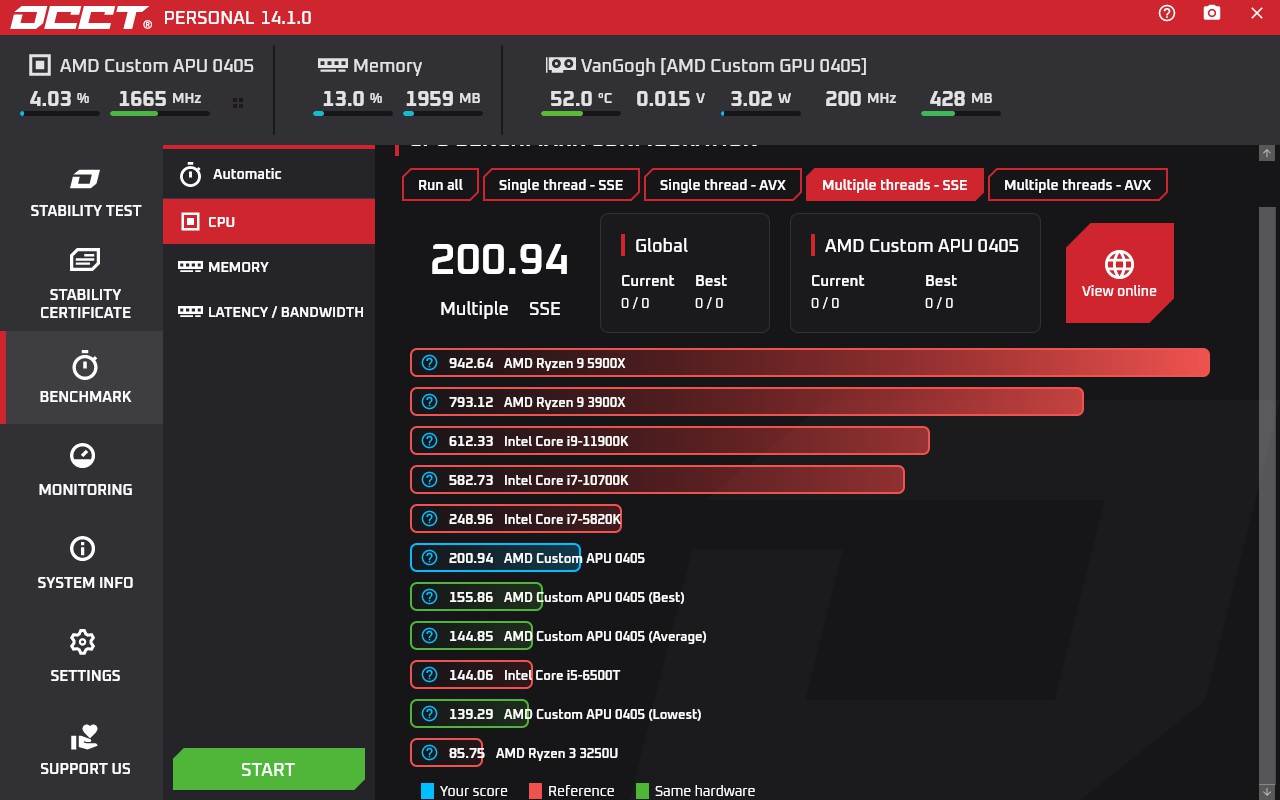This screenshot has width=1280, height=800.
Task: Open the help question mark icon in title bar
Action: (x=1167, y=13)
